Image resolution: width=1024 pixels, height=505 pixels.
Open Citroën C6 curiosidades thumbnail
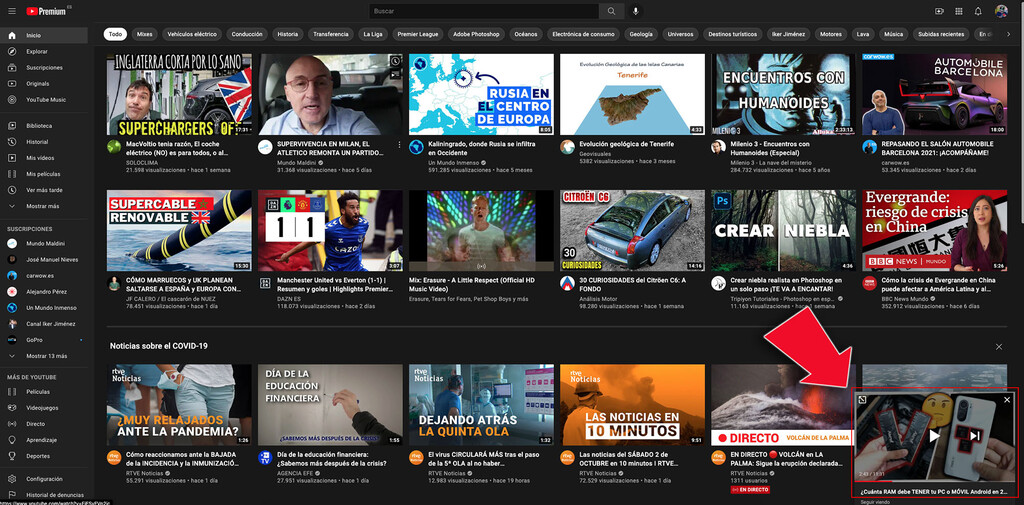[x=632, y=231]
